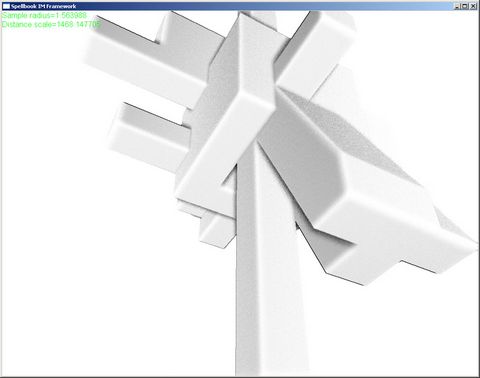The width and height of the screenshot is (480, 378).
Task: Click the blank white area at bottom left
Action: tap(100, 300)
